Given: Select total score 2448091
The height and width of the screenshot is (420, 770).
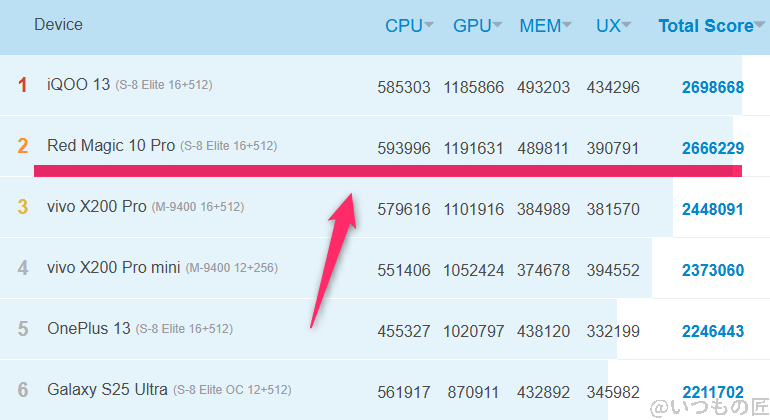Looking at the screenshot, I should [712, 209].
